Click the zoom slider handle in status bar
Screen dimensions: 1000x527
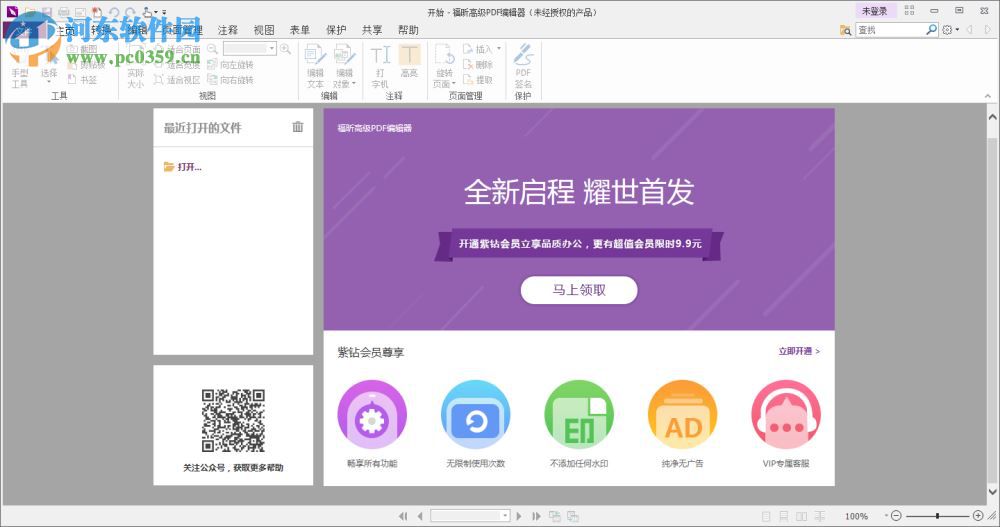point(938,516)
